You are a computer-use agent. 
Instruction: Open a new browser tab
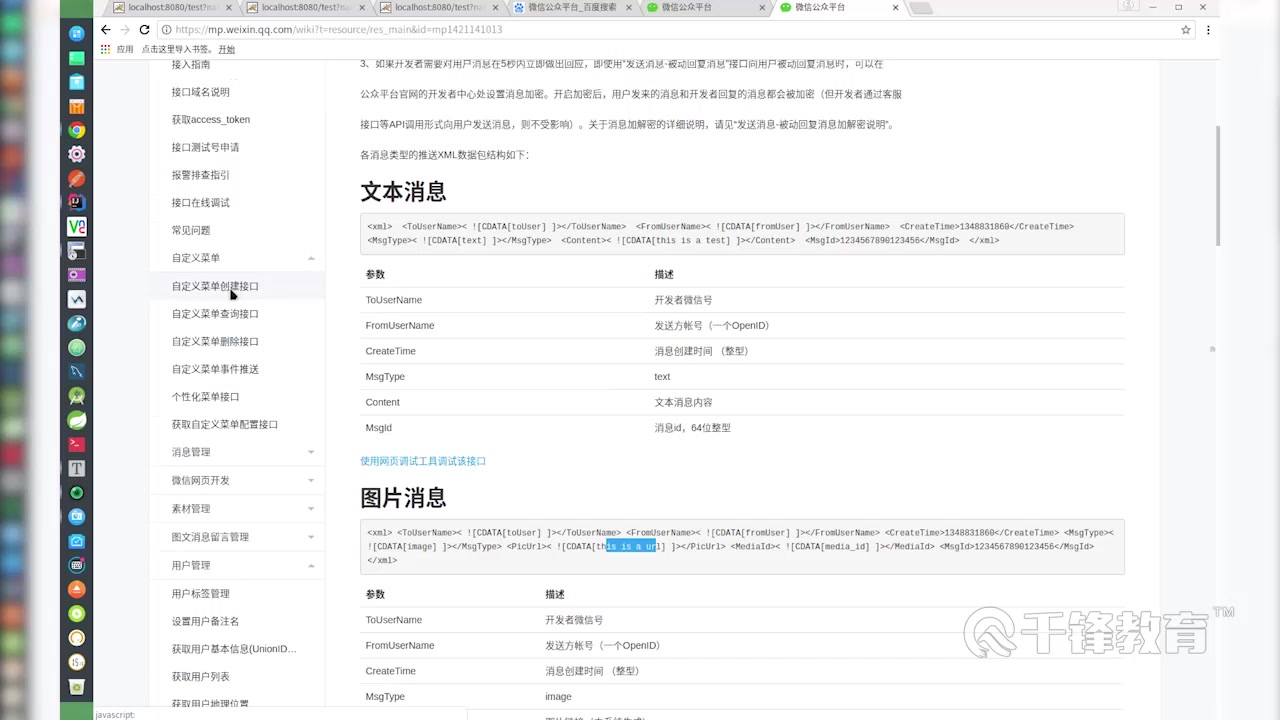tap(921, 8)
